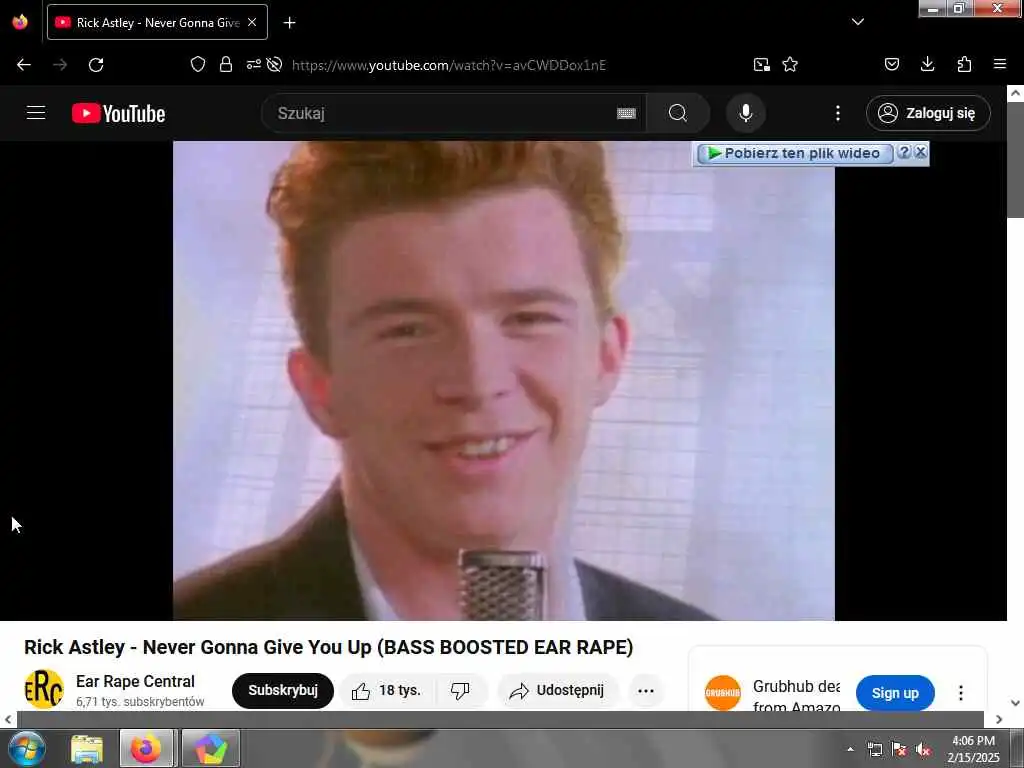Open the Windows Start menu orb
The height and width of the screenshot is (768, 1024).
click(x=26, y=748)
